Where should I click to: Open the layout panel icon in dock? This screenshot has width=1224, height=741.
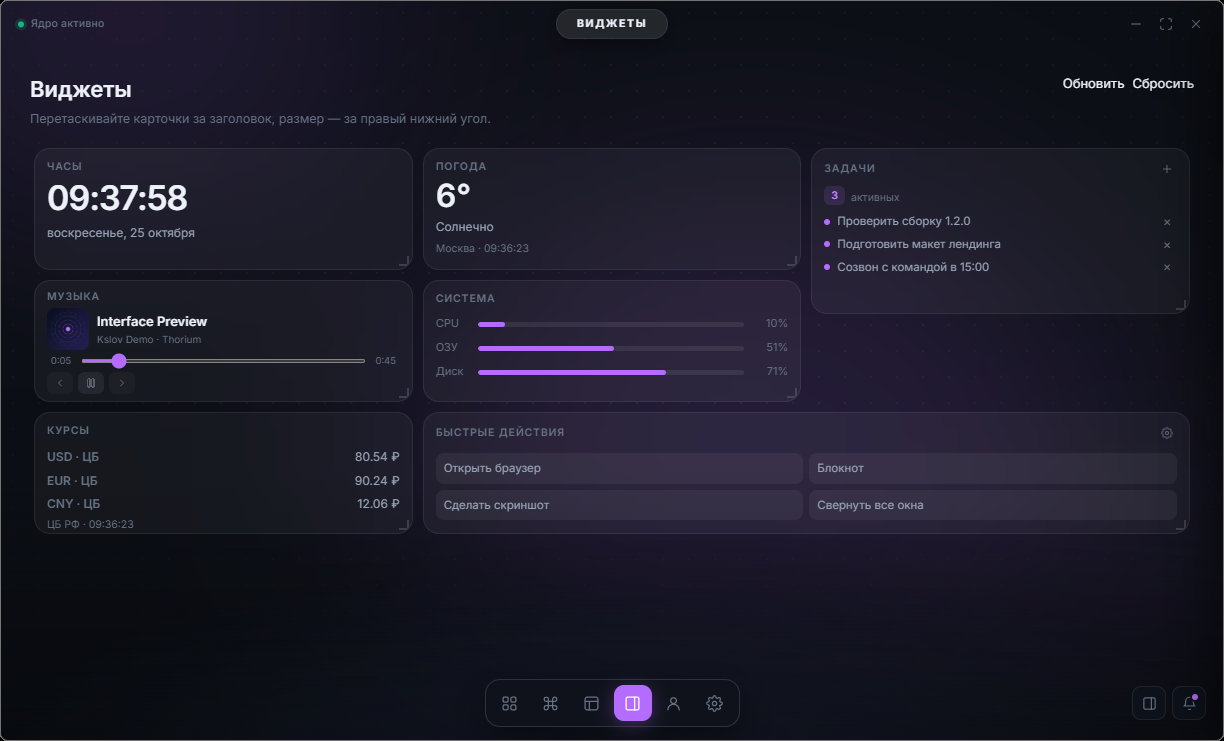click(x=591, y=703)
